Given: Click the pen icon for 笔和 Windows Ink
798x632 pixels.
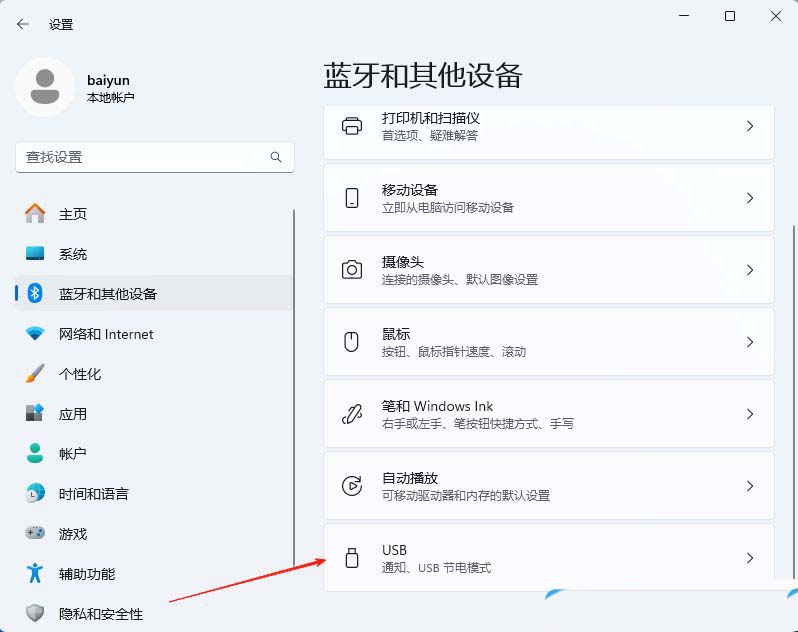Looking at the screenshot, I should [351, 414].
